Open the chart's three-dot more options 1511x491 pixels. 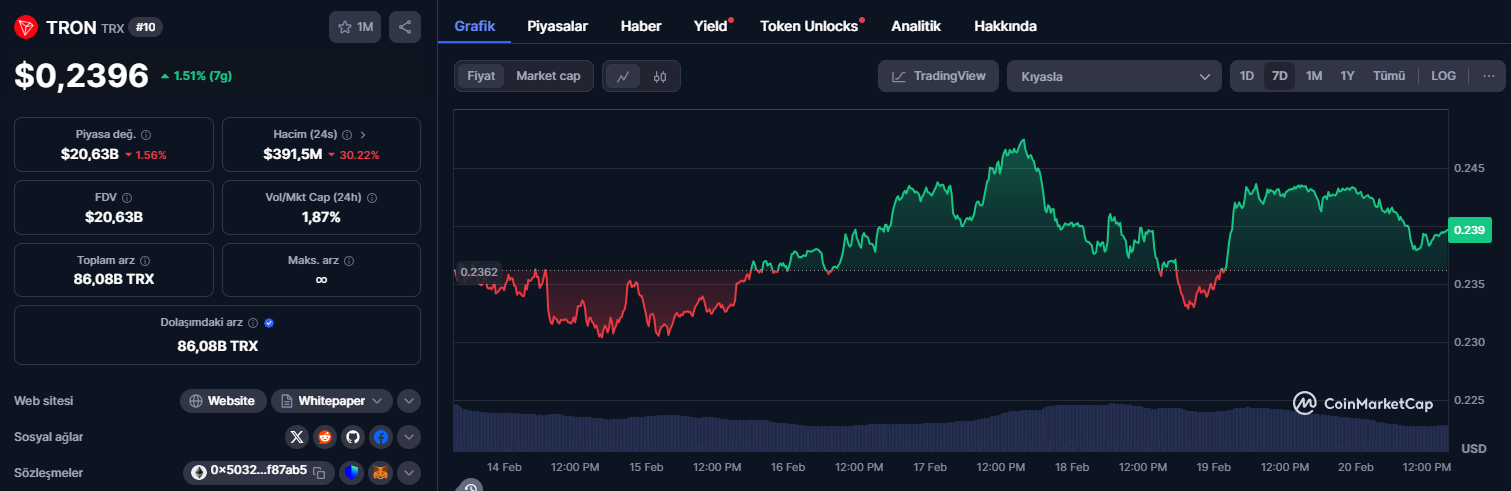1488,76
